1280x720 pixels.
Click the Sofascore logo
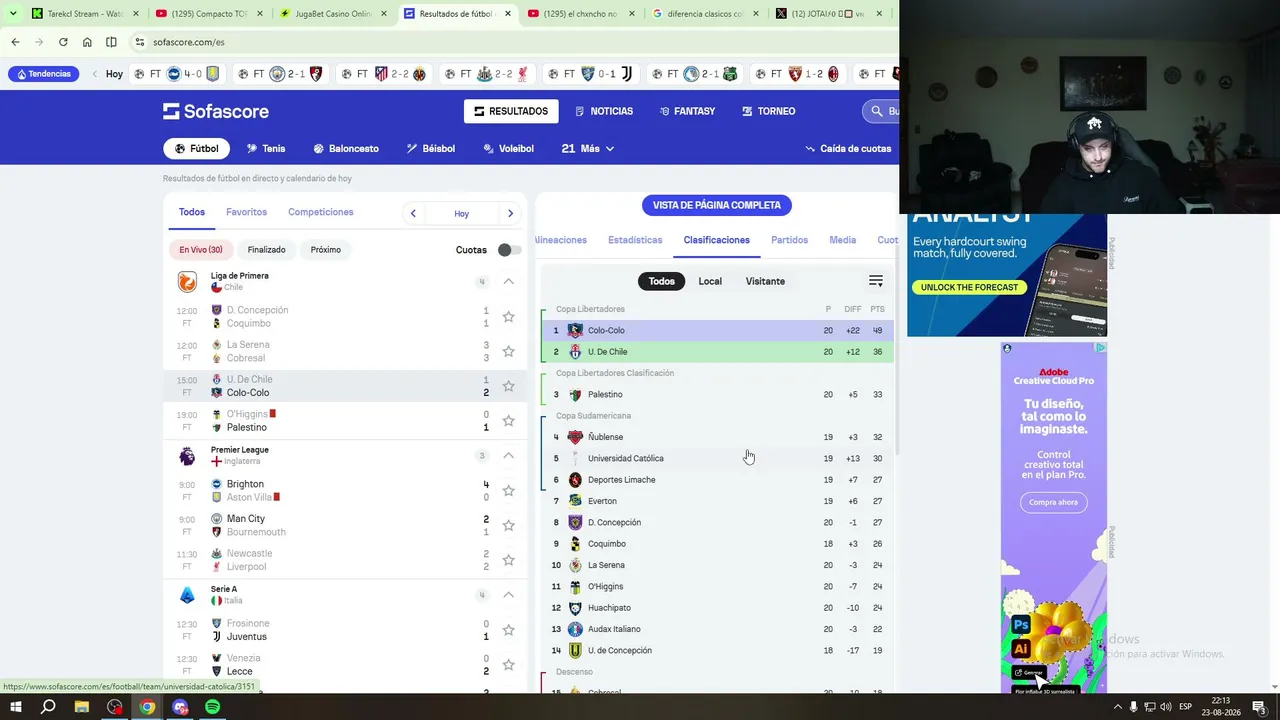214,111
